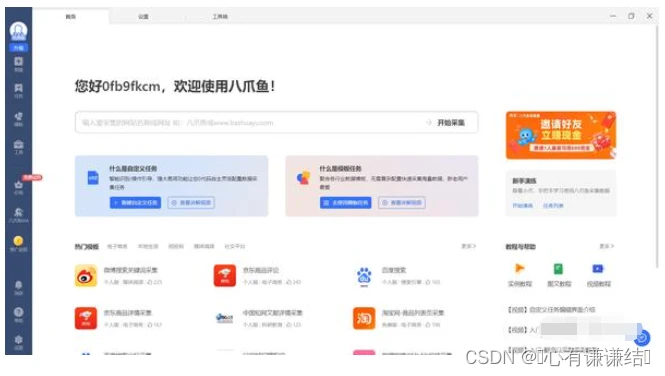Screen dimensions: 665x376
Task: Open the JD product details template icon in second row
Action: pos(86,318)
